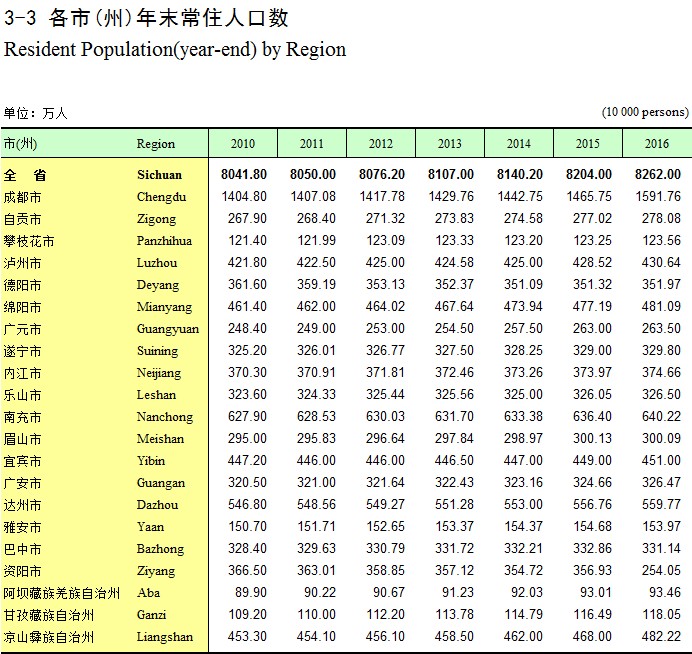Select the Yibin region name
The height and width of the screenshot is (654, 692).
[151, 461]
